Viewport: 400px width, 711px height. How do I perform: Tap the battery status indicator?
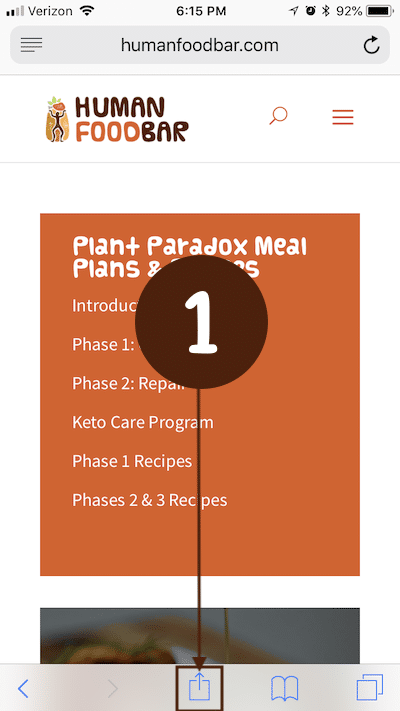click(380, 11)
